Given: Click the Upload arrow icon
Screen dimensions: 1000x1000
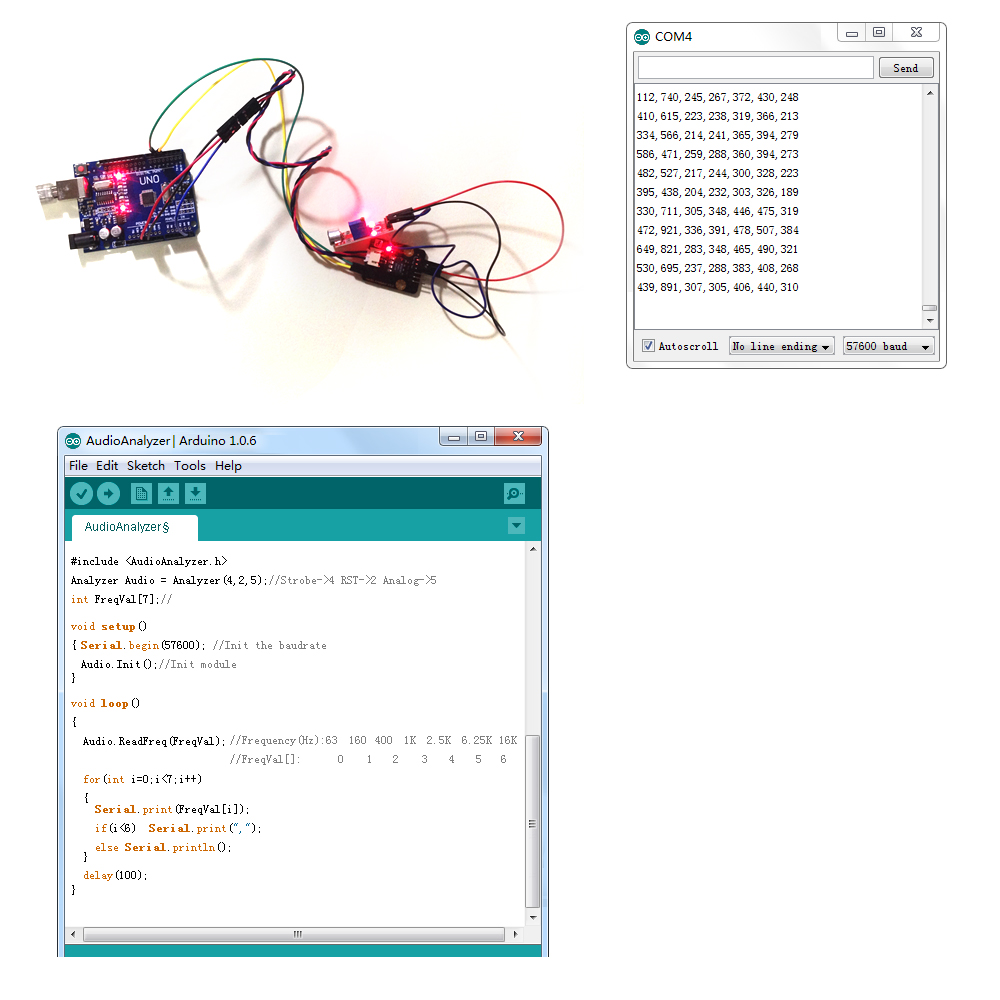Looking at the screenshot, I should click(x=108, y=494).
